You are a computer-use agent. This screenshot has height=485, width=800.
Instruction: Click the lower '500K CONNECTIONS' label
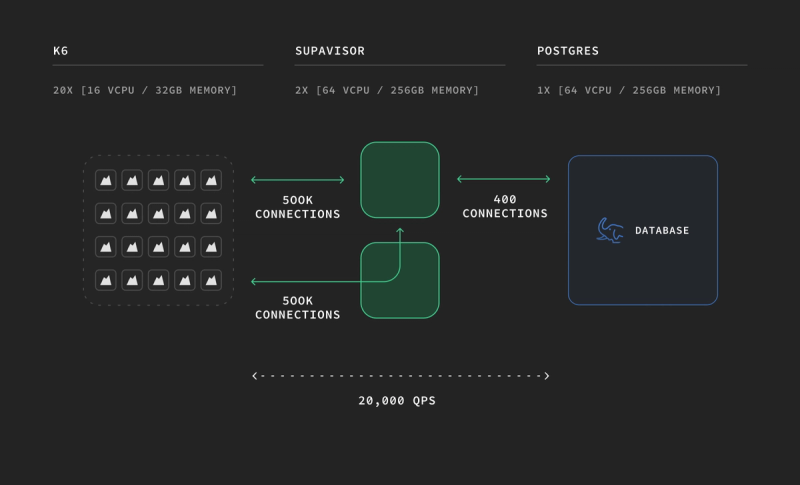(x=298, y=308)
